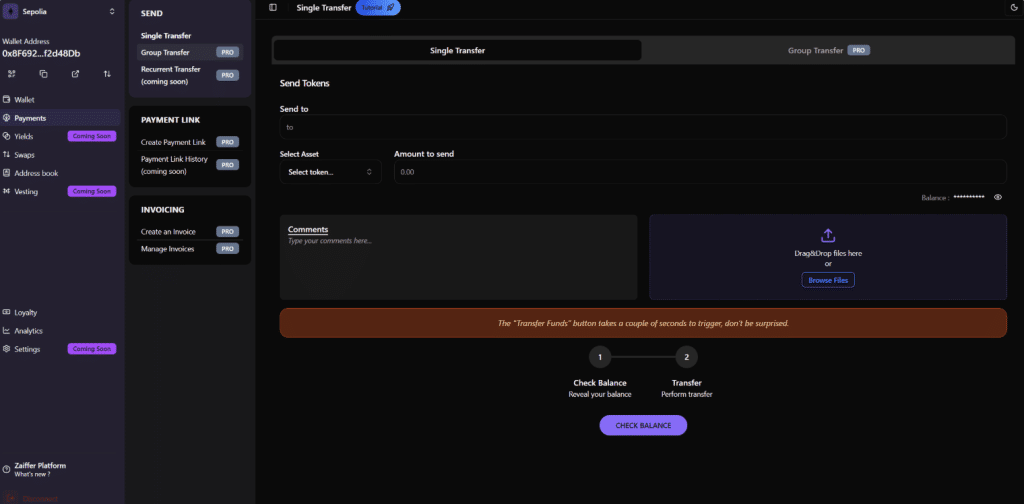
Task: Open the Tutorial badge
Action: tap(378, 7)
